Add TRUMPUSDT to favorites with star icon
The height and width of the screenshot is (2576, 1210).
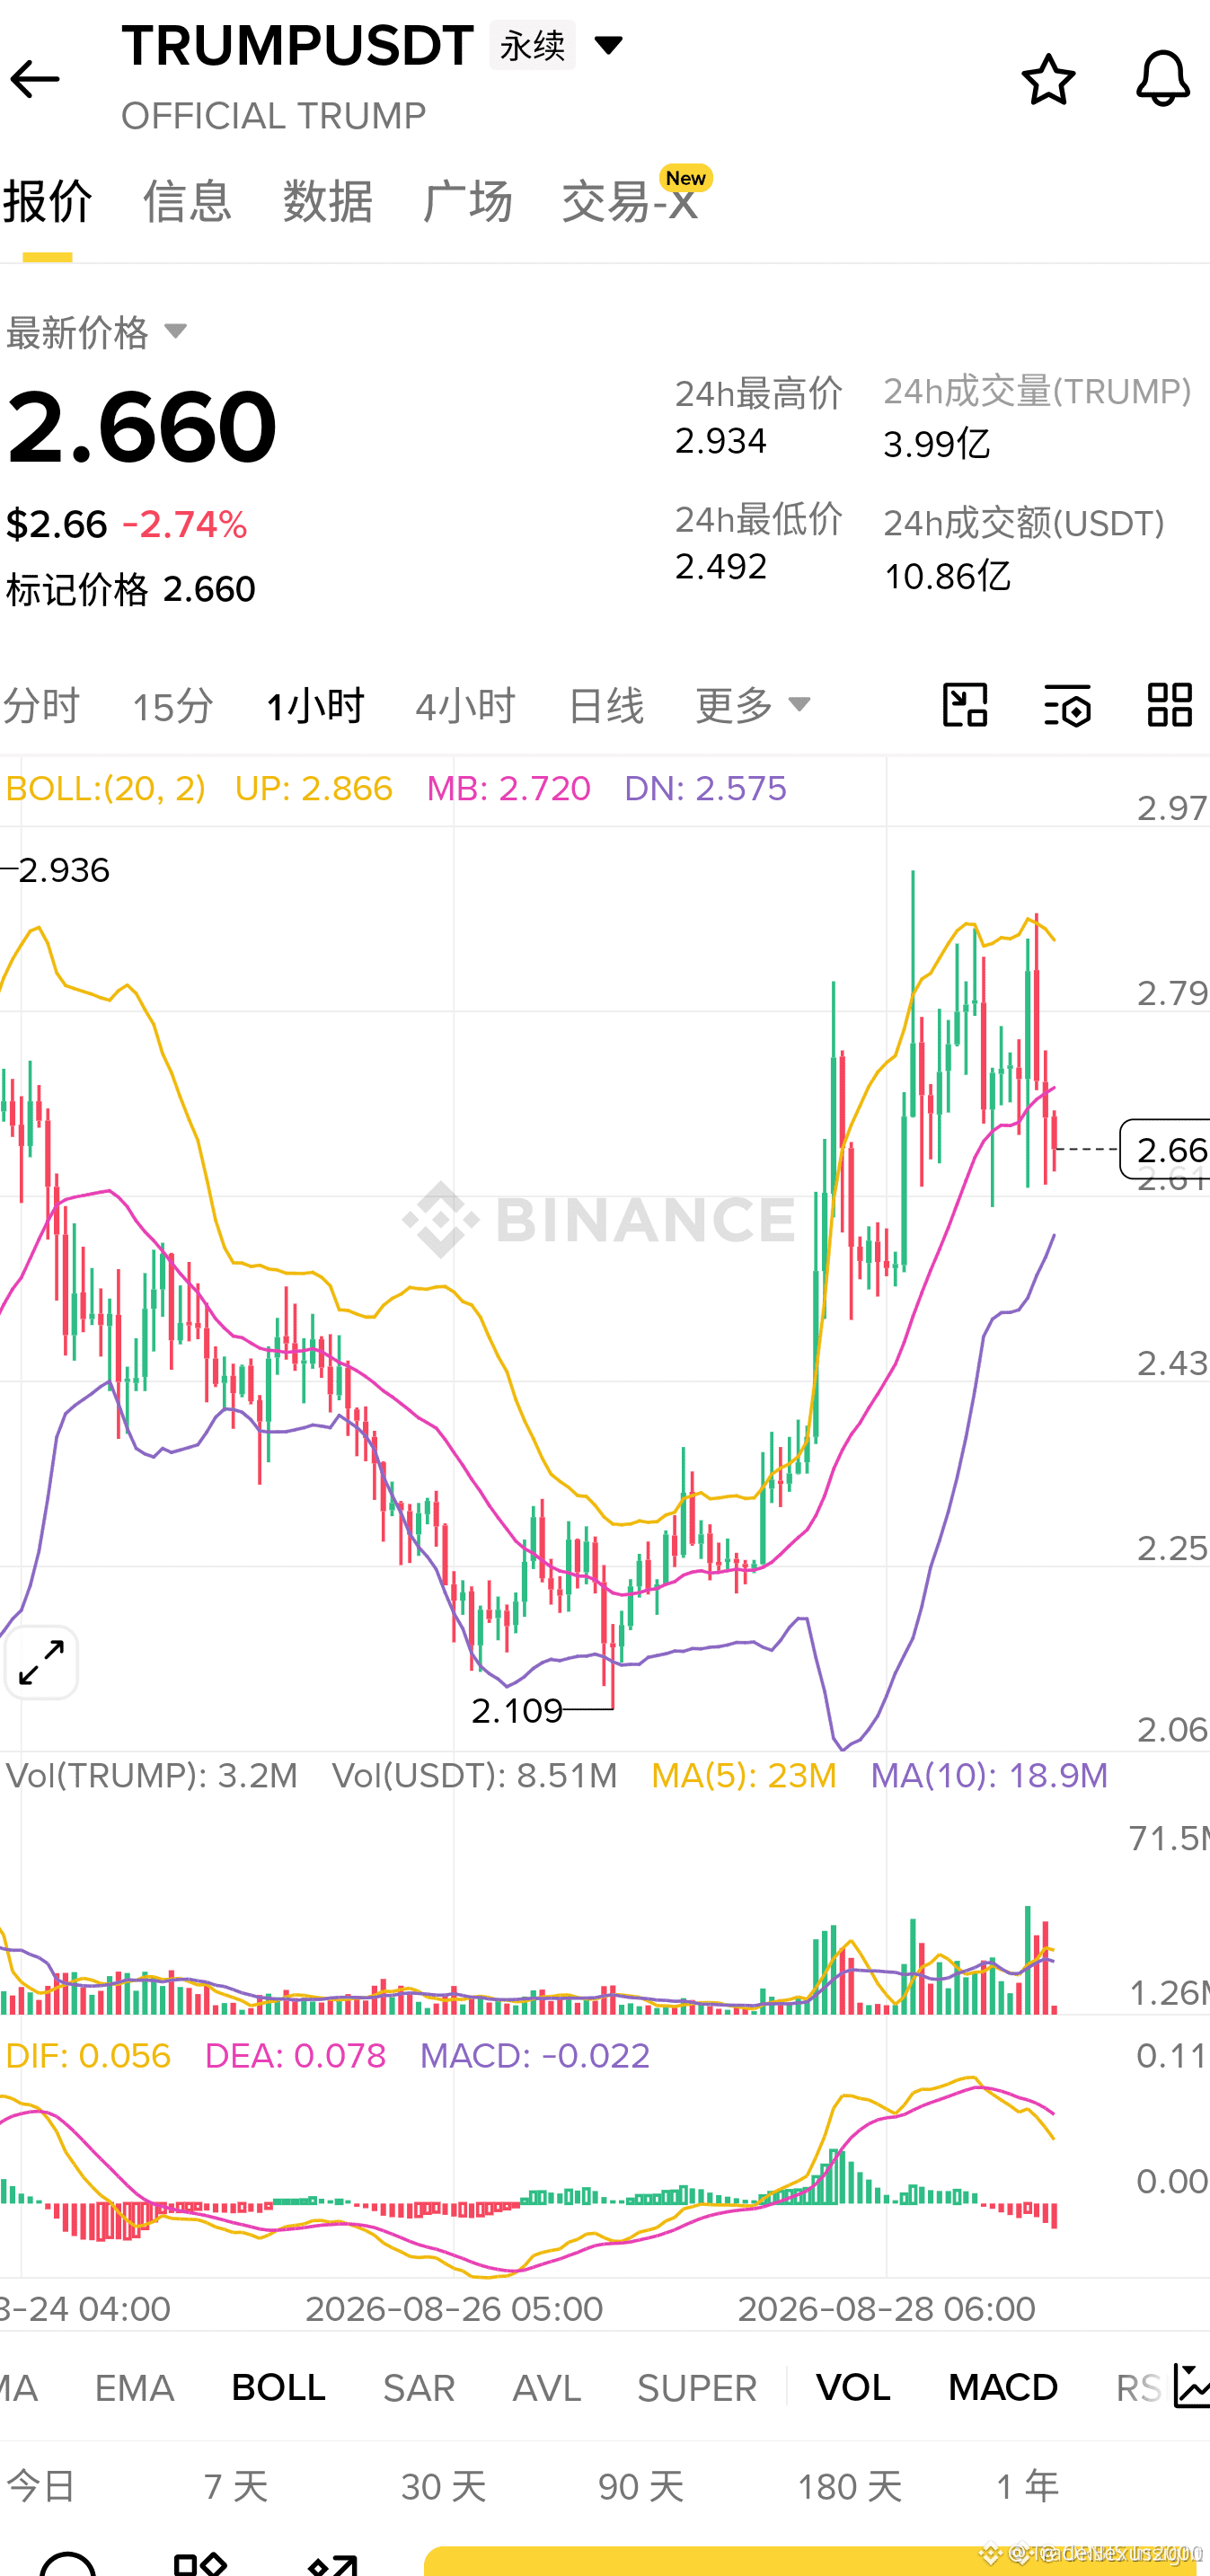(x=1048, y=79)
